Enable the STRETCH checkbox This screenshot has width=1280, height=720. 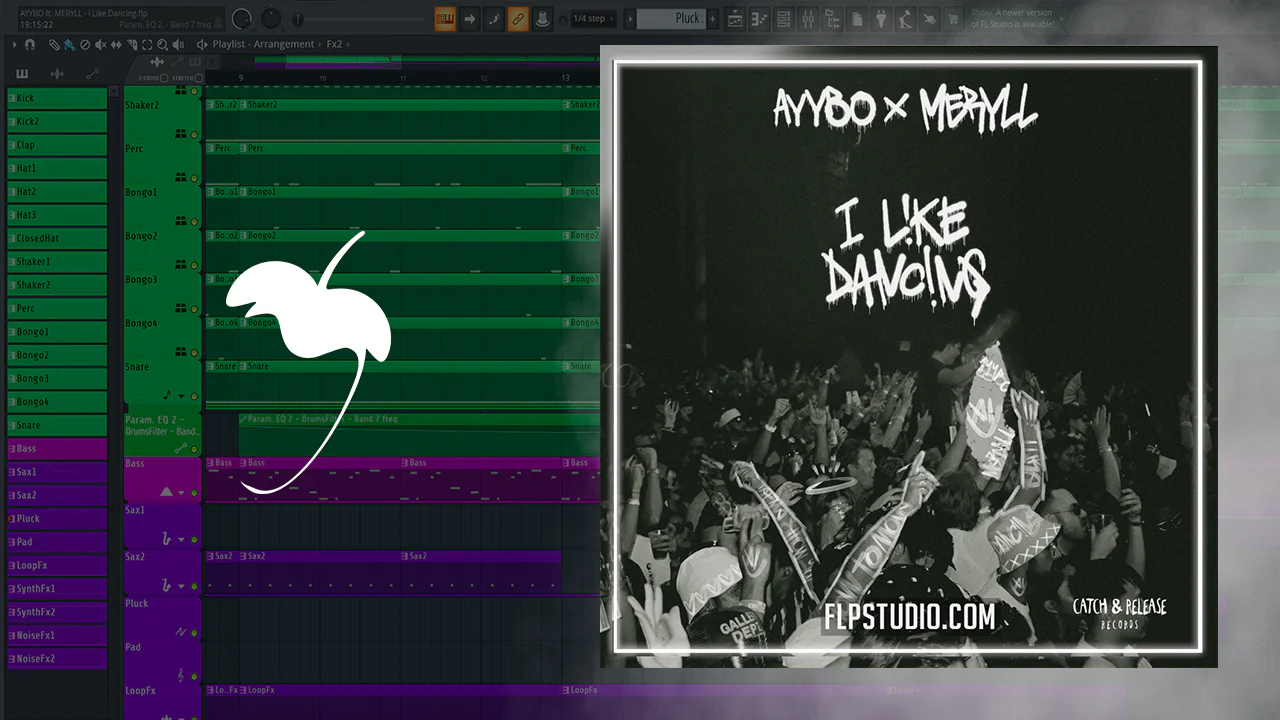198,78
